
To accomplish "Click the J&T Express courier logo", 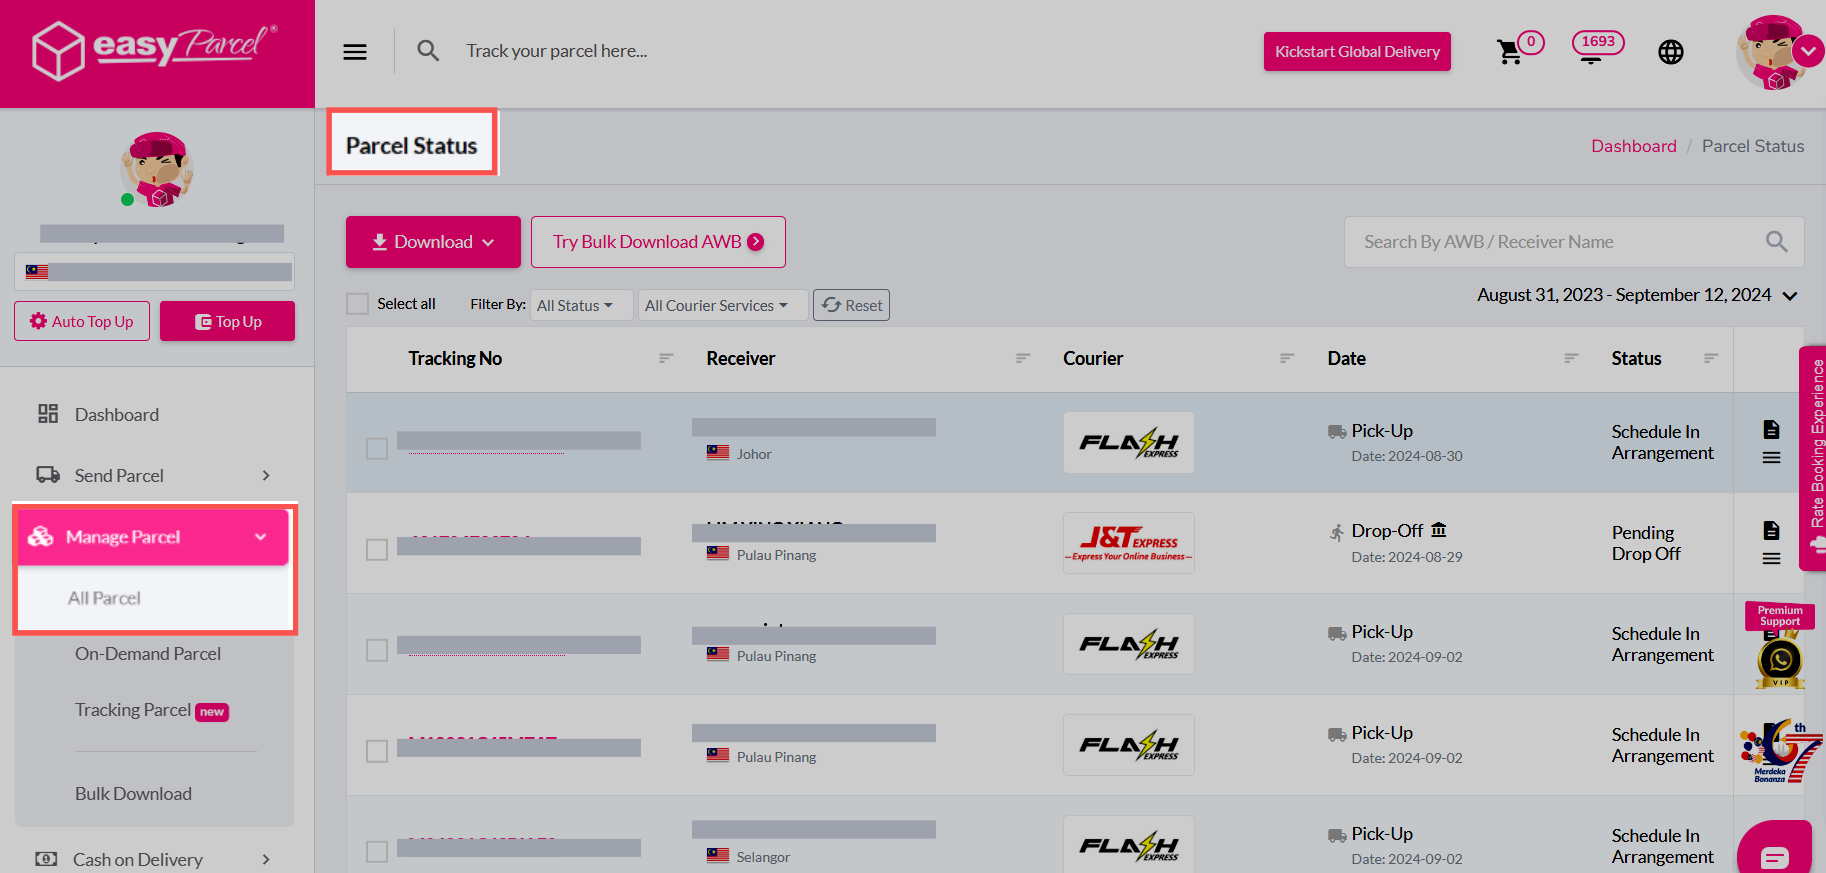I will (1129, 543).
